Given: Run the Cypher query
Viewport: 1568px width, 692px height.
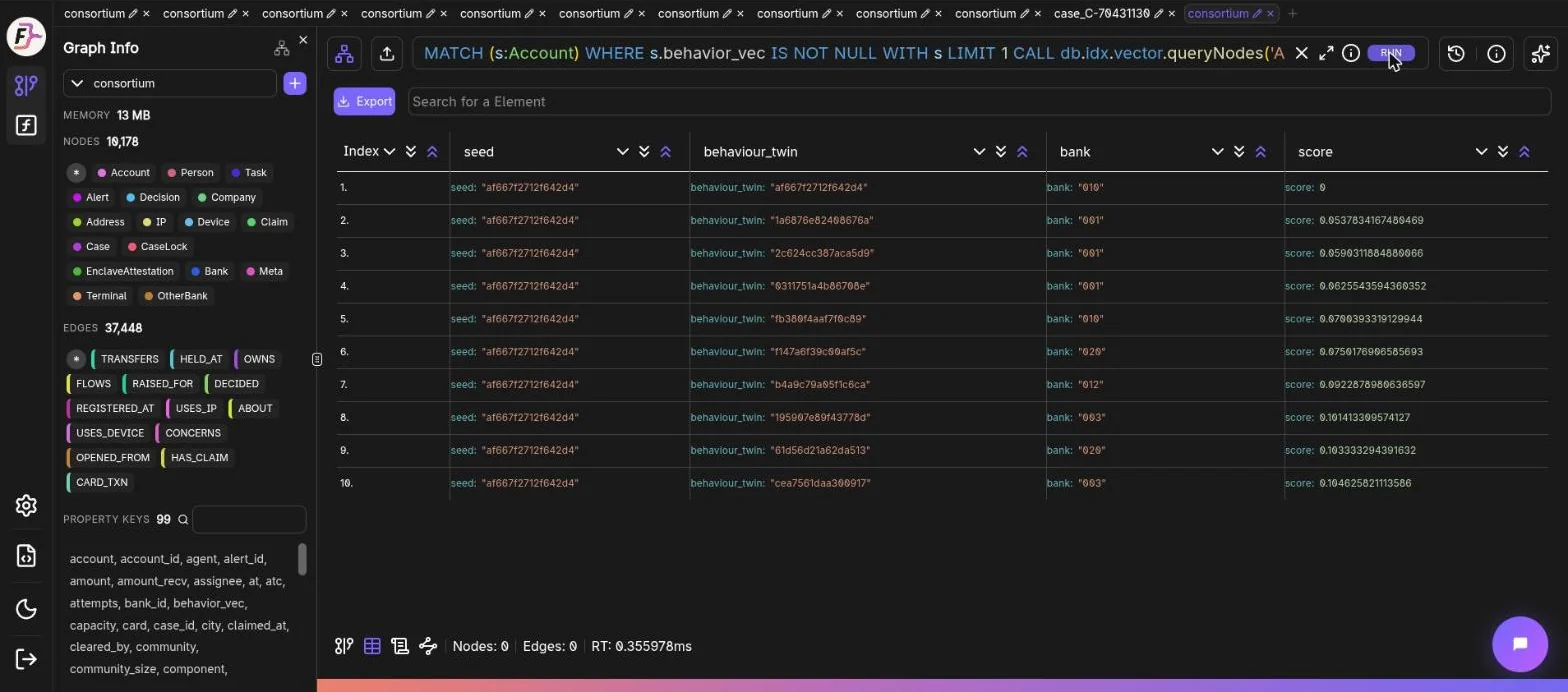Looking at the screenshot, I should pos(1391,53).
